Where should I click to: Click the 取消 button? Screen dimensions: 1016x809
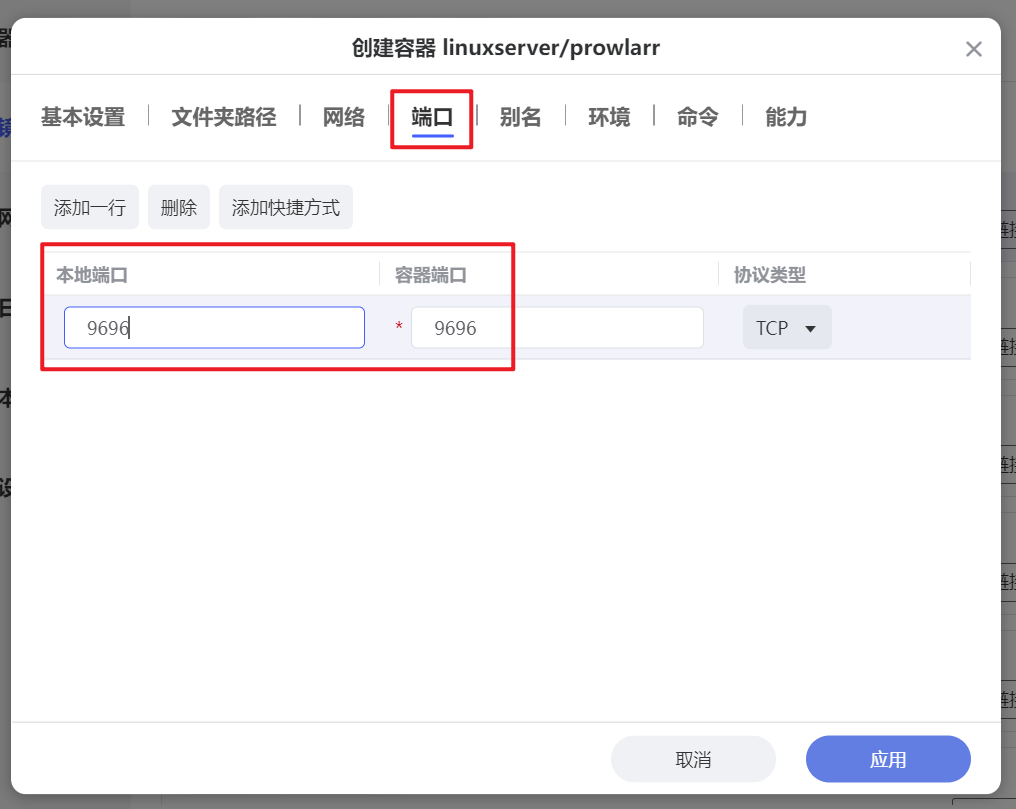point(693,759)
